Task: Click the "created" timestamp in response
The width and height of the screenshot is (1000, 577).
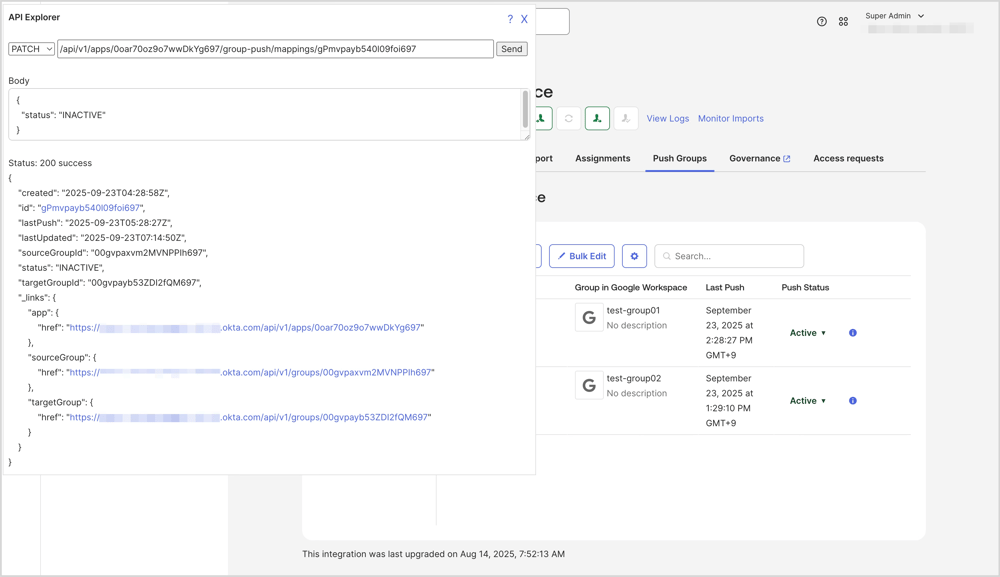Action: click(115, 193)
